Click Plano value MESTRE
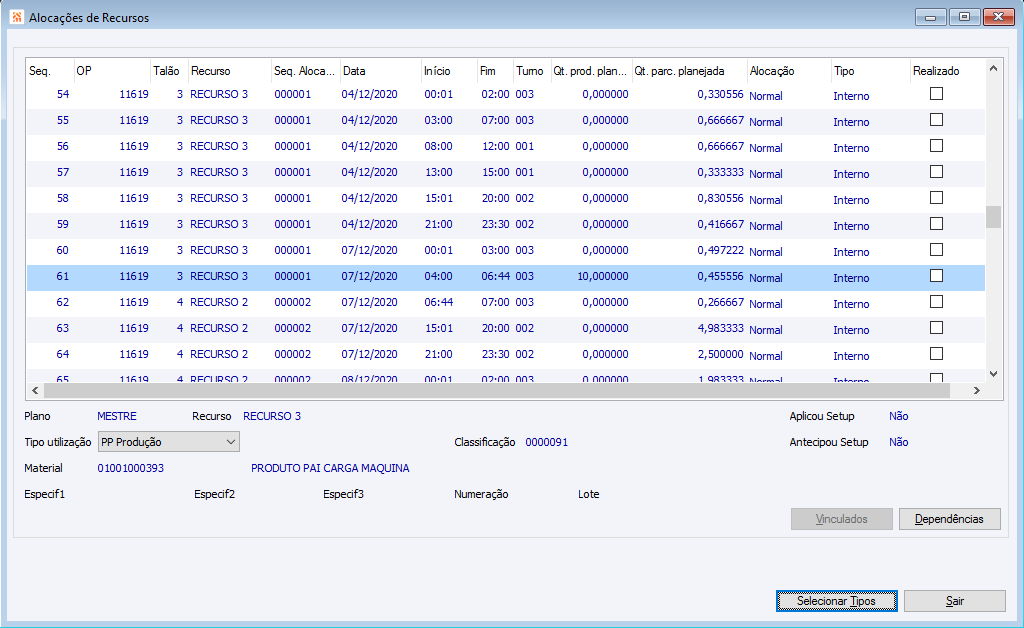The width and height of the screenshot is (1024, 628). (117, 416)
